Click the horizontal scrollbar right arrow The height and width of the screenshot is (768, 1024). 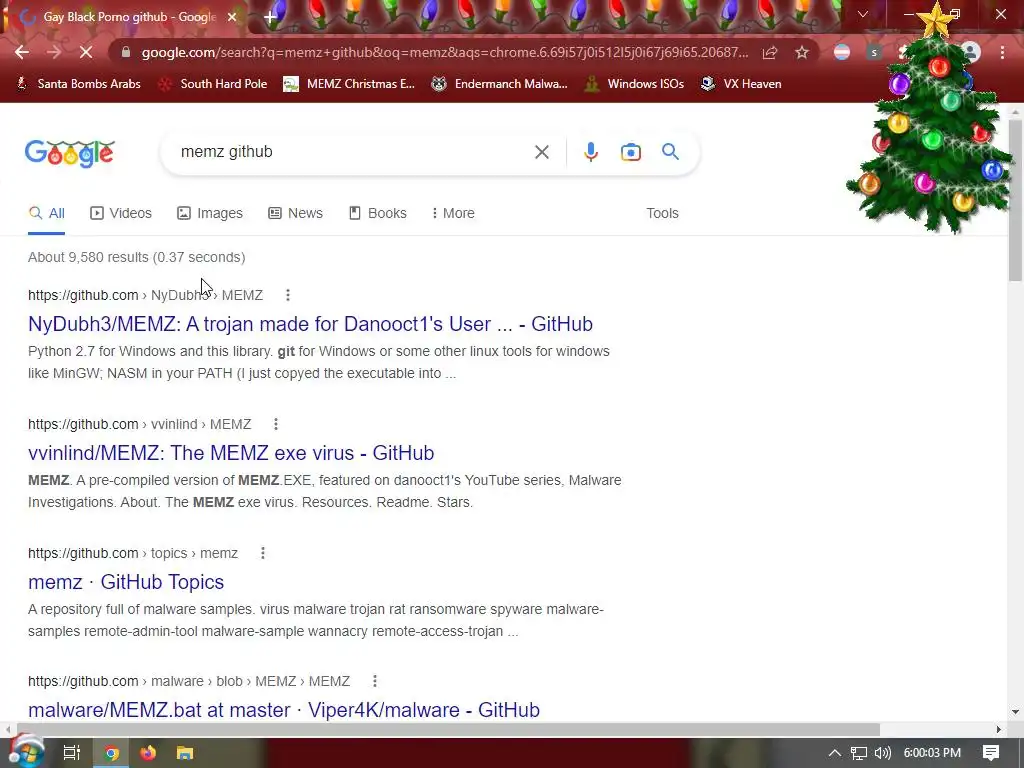998,729
